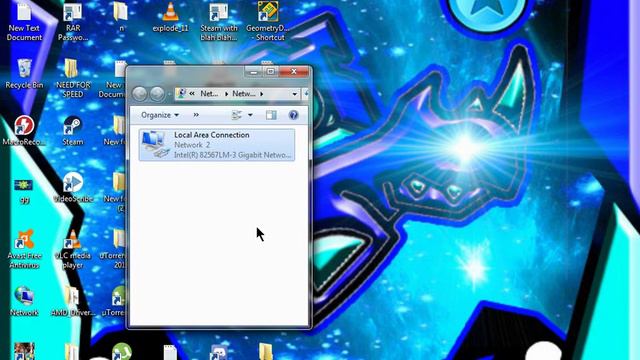Click the Intel(R) 82567LM-3 Gigabit text
This screenshot has width=640, height=360.
click(x=233, y=155)
